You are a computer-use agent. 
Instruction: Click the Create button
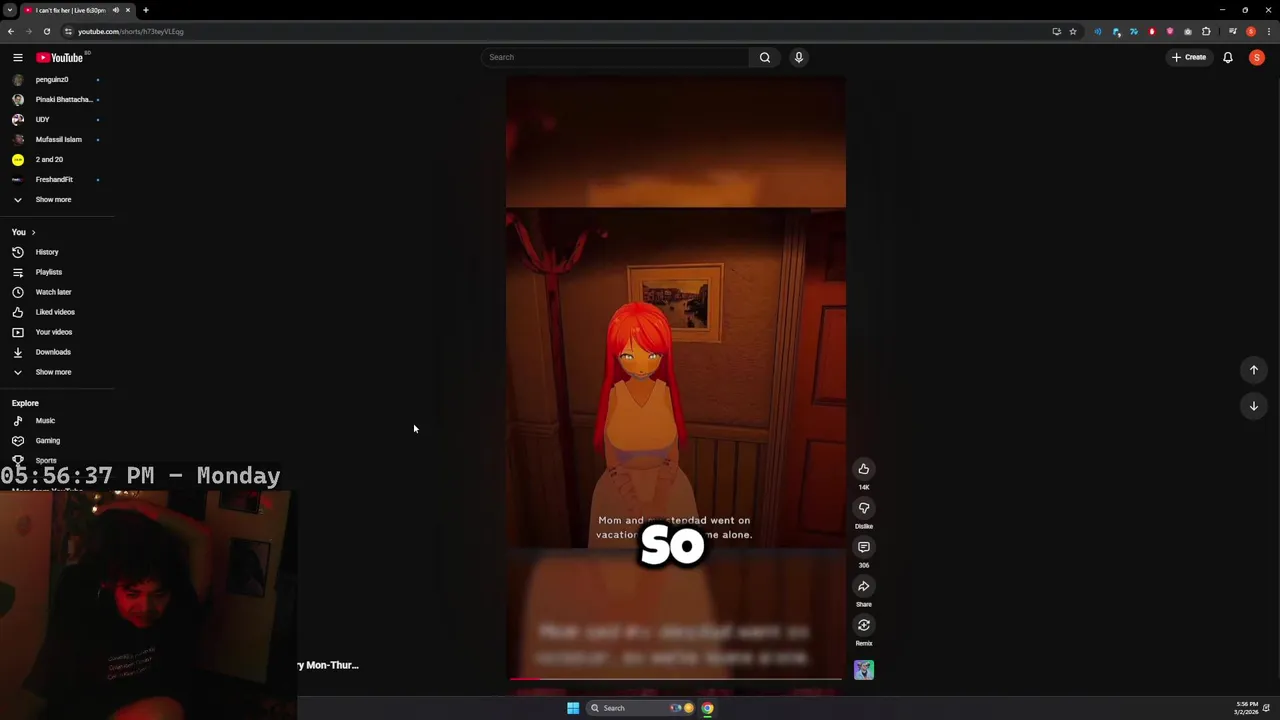click(x=1189, y=57)
